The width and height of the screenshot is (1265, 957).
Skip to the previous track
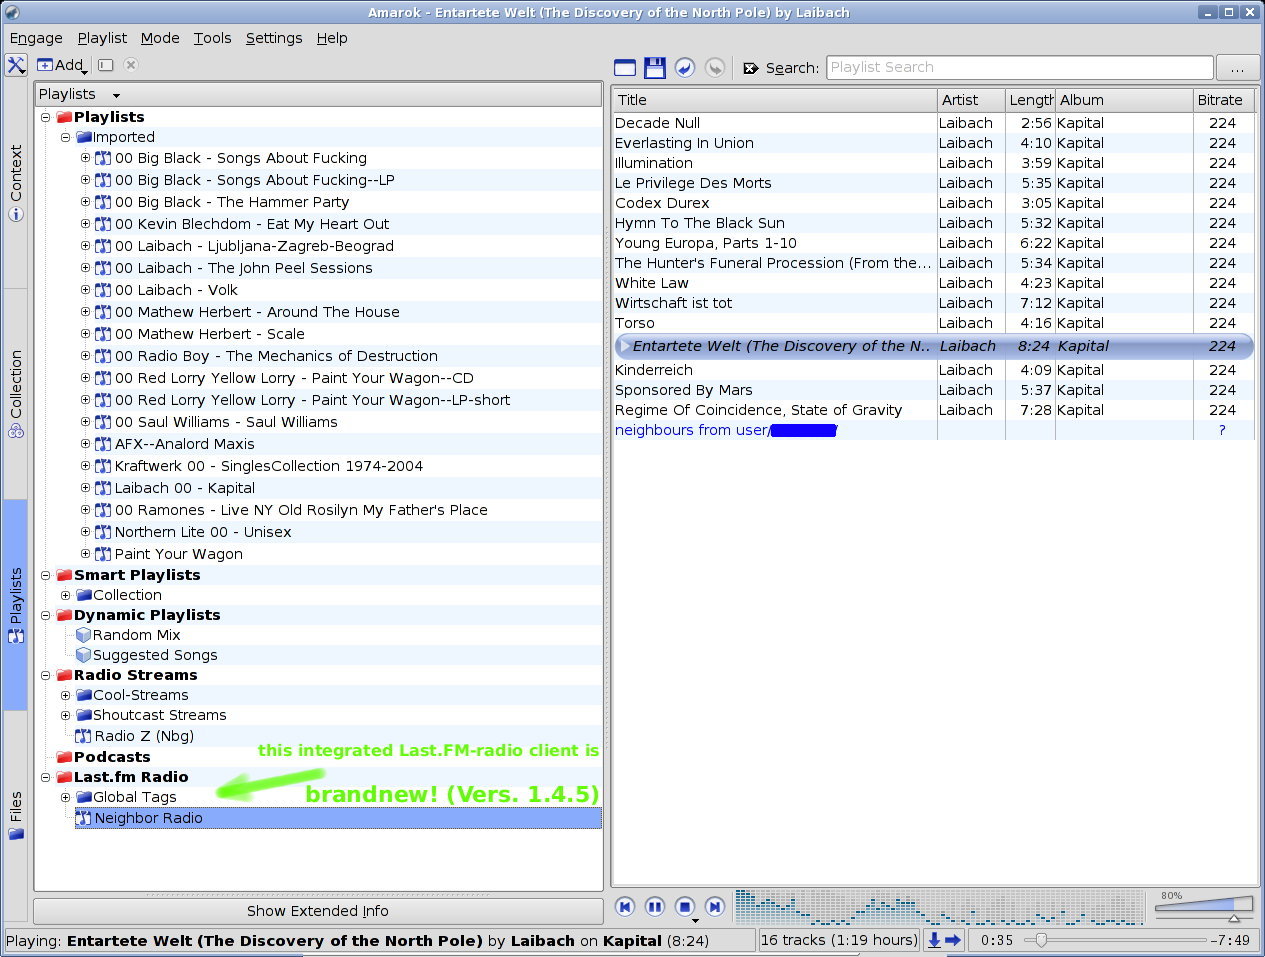625,907
